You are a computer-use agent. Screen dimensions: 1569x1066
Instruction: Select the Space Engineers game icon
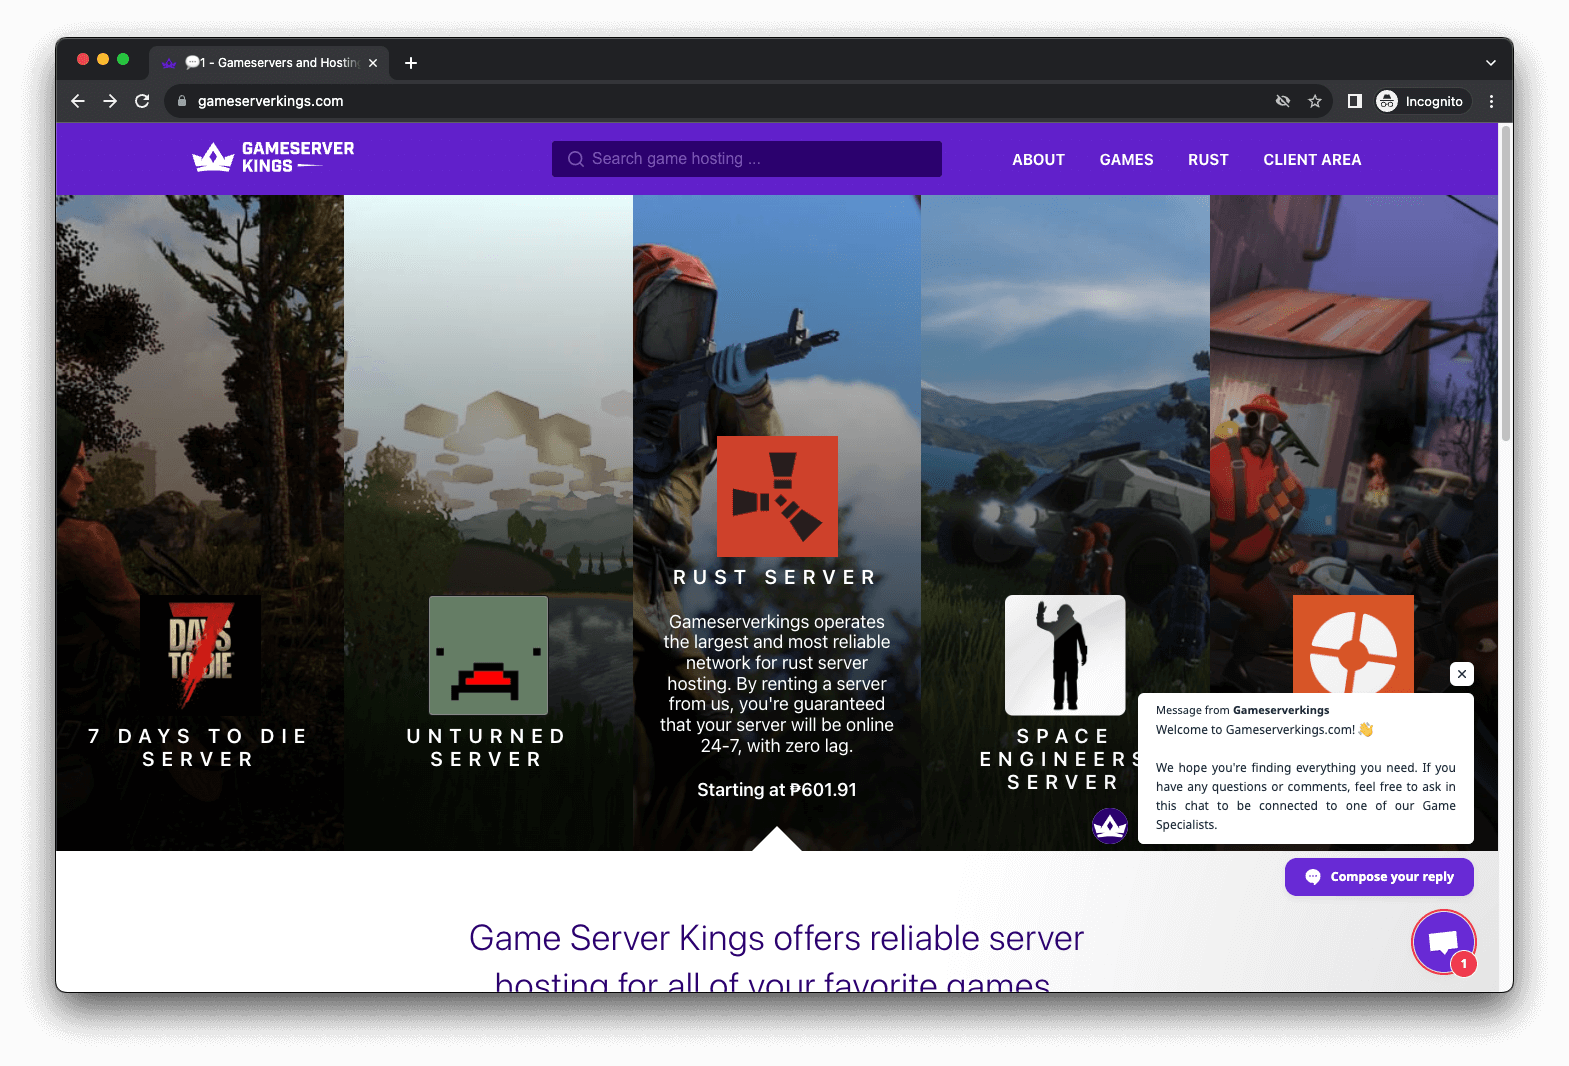(1065, 655)
